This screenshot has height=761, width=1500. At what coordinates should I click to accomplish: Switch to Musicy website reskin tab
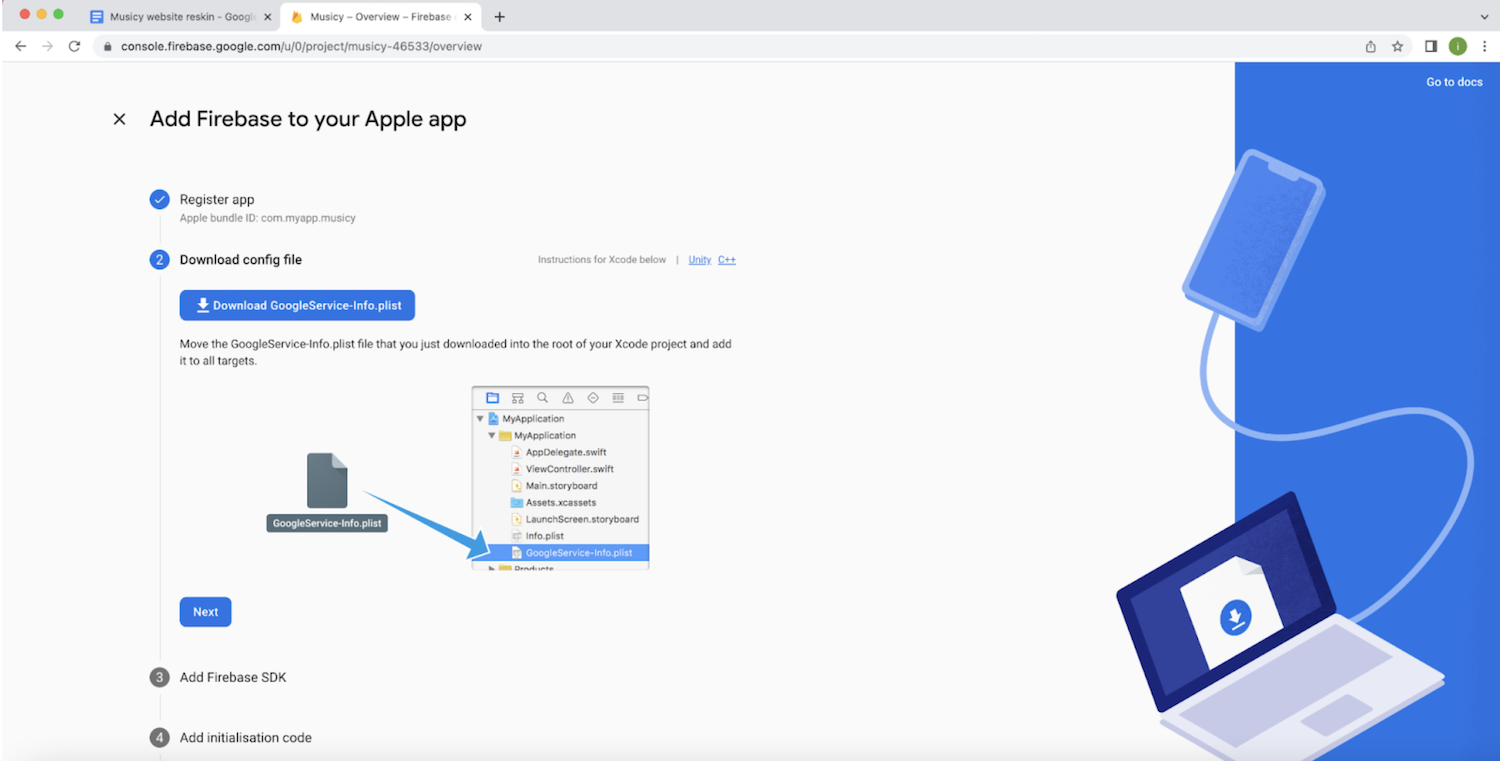tap(180, 17)
